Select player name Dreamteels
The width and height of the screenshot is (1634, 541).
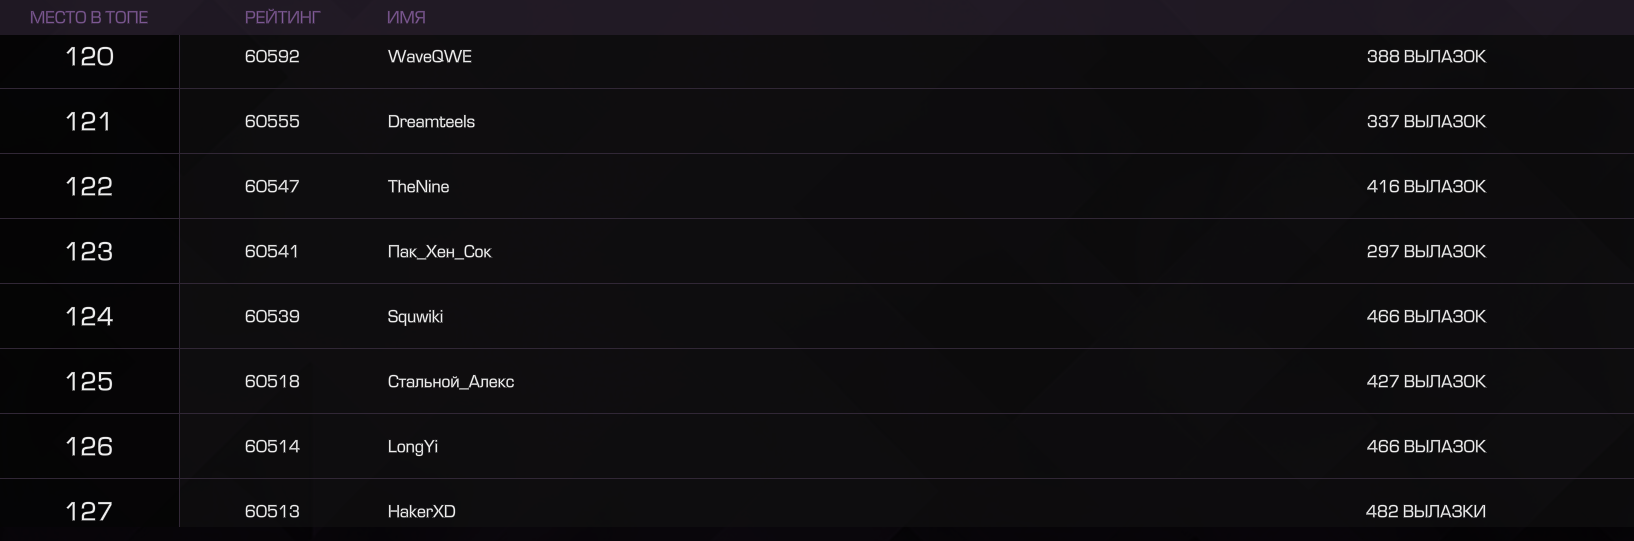pos(431,122)
